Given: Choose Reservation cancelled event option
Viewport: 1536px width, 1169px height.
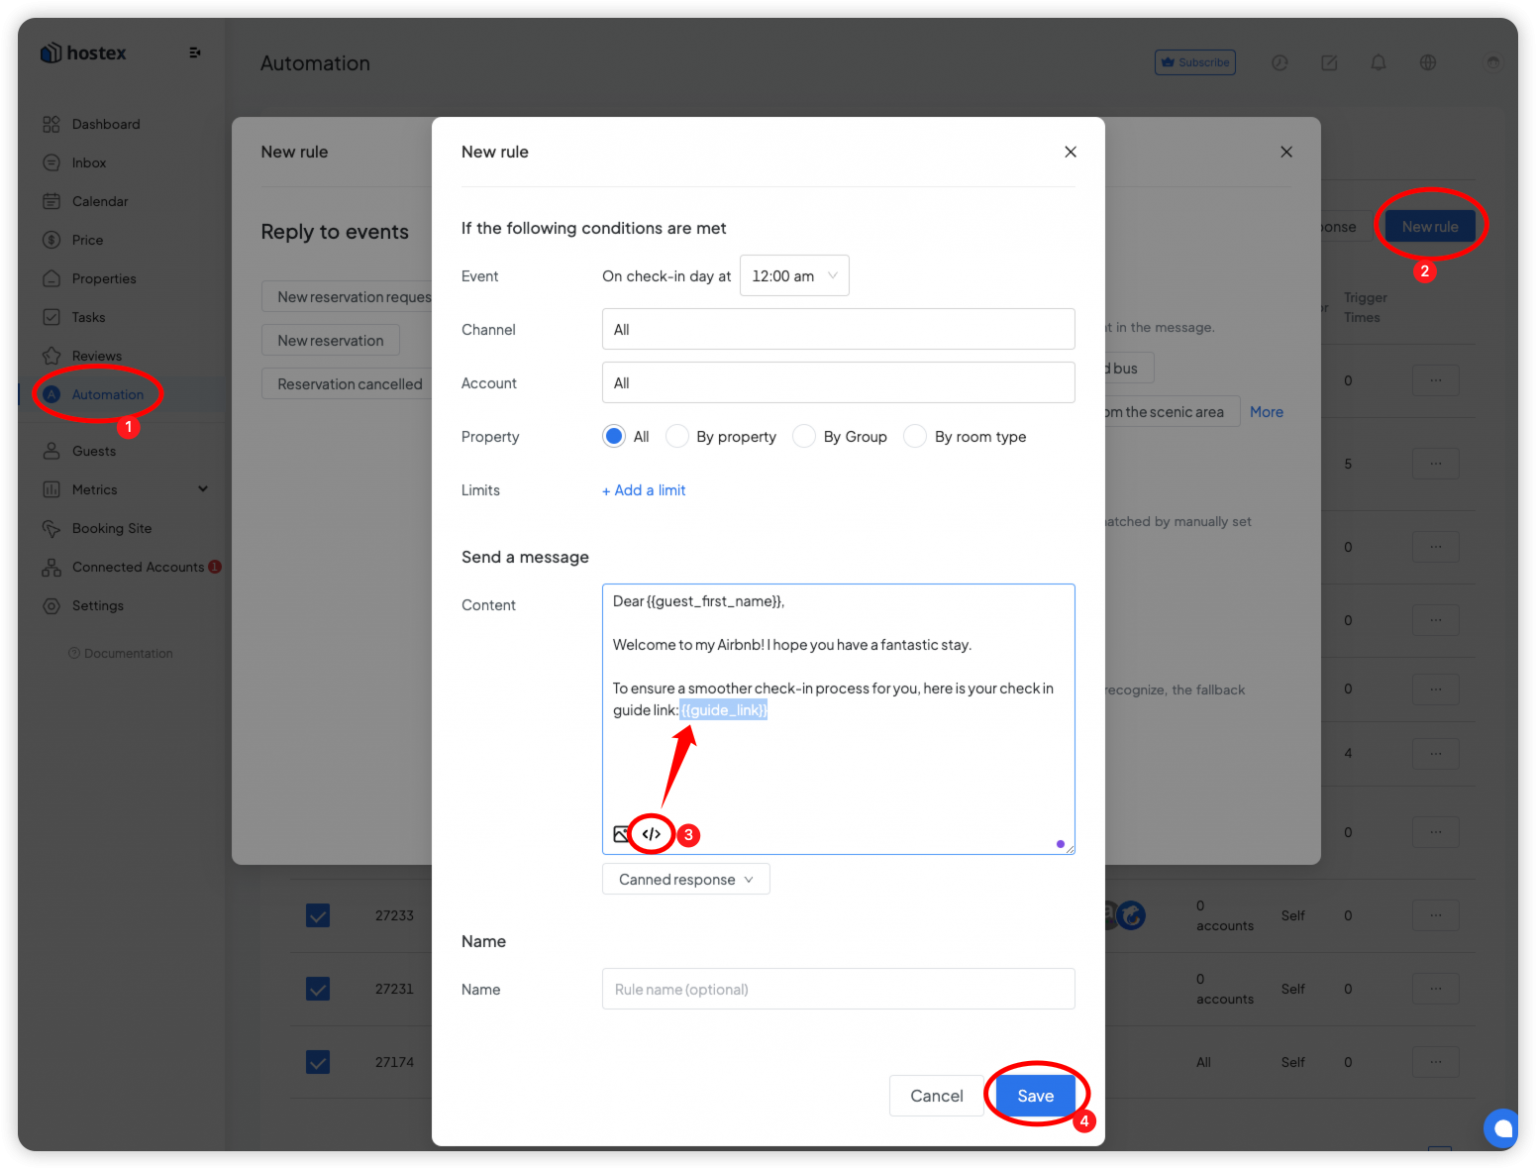Looking at the screenshot, I should point(349,384).
